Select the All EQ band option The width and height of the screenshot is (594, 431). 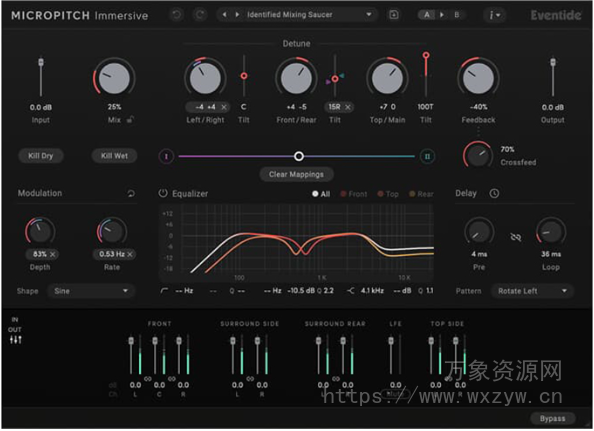tap(321, 194)
